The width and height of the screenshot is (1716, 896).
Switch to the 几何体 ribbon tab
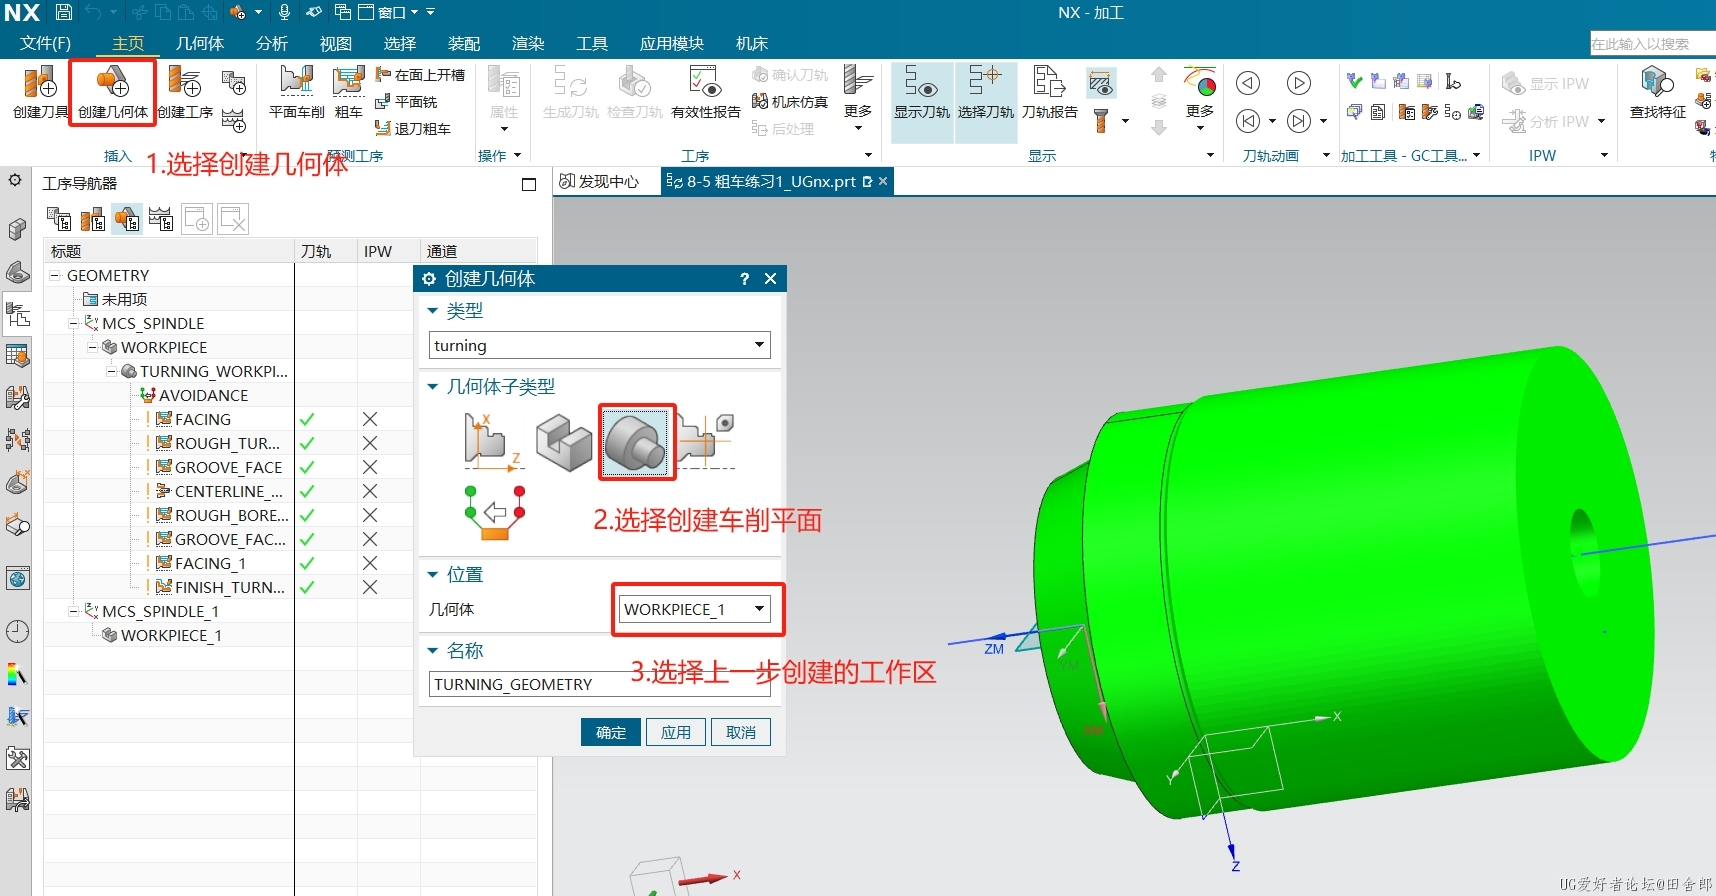[x=200, y=43]
